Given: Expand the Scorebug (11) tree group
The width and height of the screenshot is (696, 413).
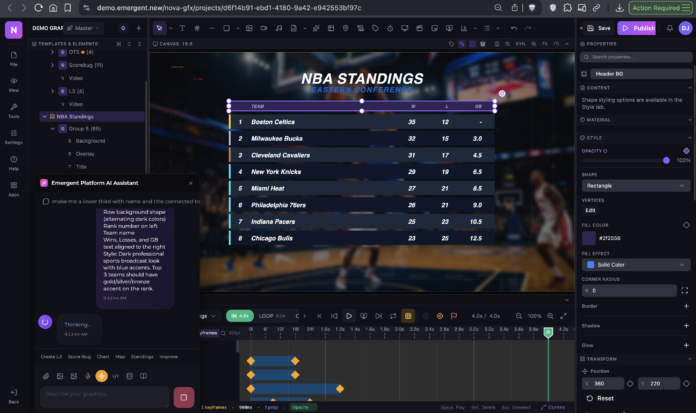Looking at the screenshot, I should tap(52, 65).
